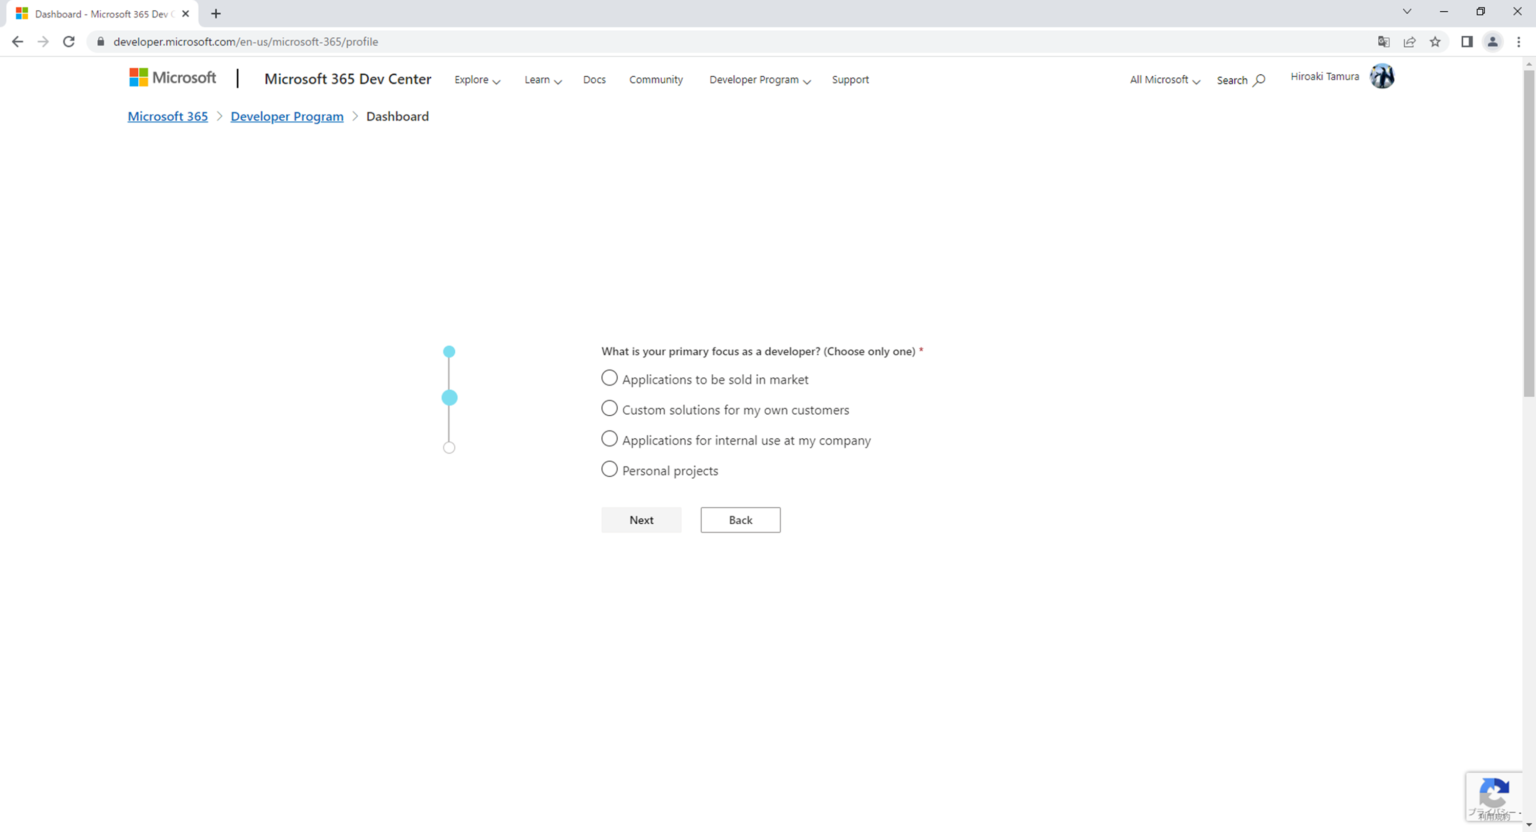Open the translate page icon
Image resolution: width=1536 pixels, height=832 pixels.
point(1384,42)
